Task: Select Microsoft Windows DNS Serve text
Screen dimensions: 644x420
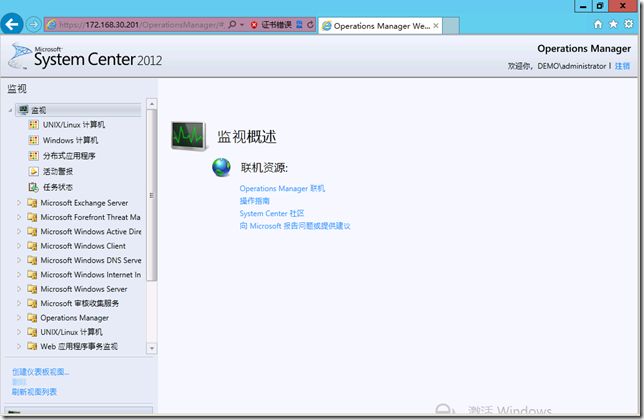Action: pos(91,260)
